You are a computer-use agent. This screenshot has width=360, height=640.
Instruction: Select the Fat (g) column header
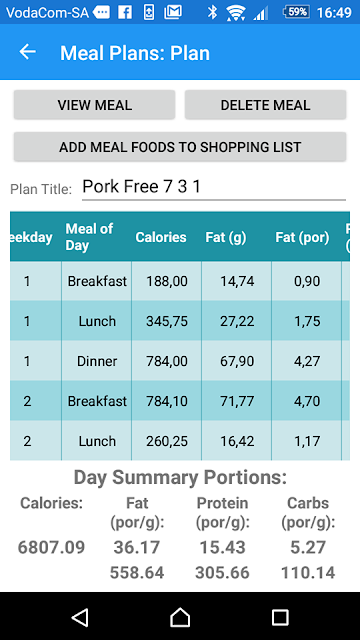[226, 237]
